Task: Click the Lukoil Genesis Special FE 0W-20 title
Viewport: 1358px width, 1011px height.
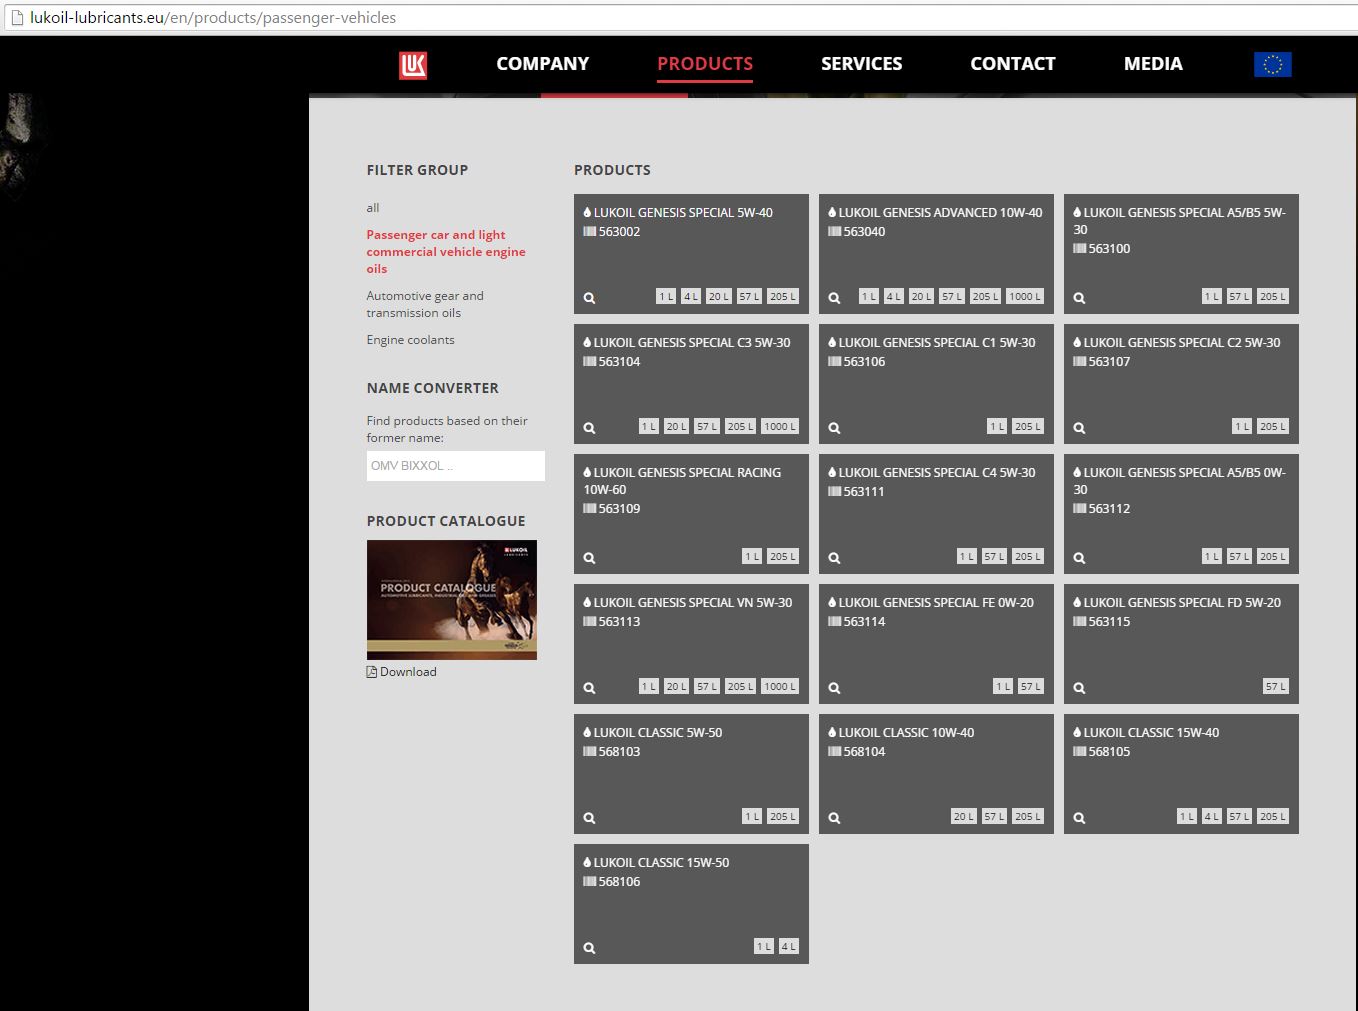Action: [936, 603]
